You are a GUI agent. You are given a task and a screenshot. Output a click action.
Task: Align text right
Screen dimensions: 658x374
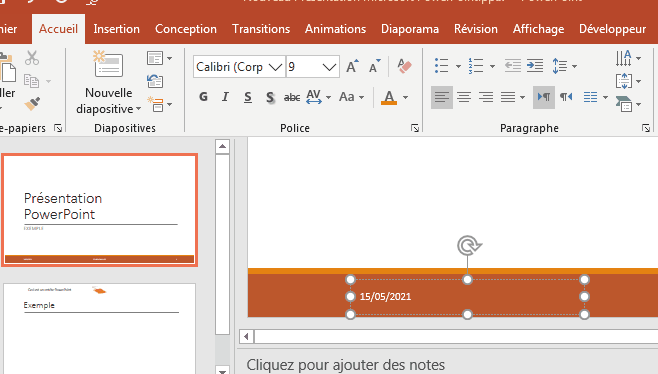click(486, 97)
